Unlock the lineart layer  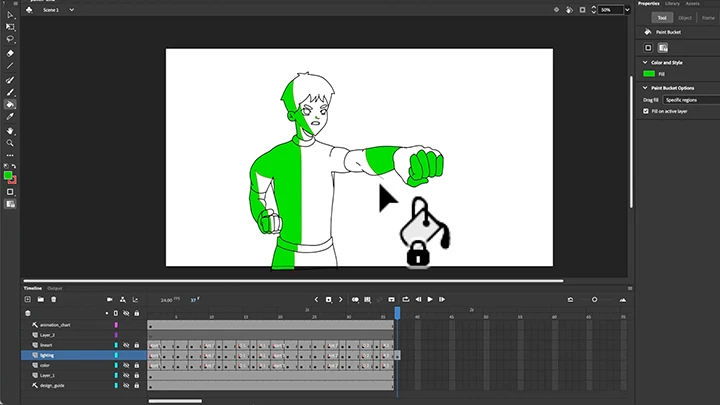(x=137, y=345)
